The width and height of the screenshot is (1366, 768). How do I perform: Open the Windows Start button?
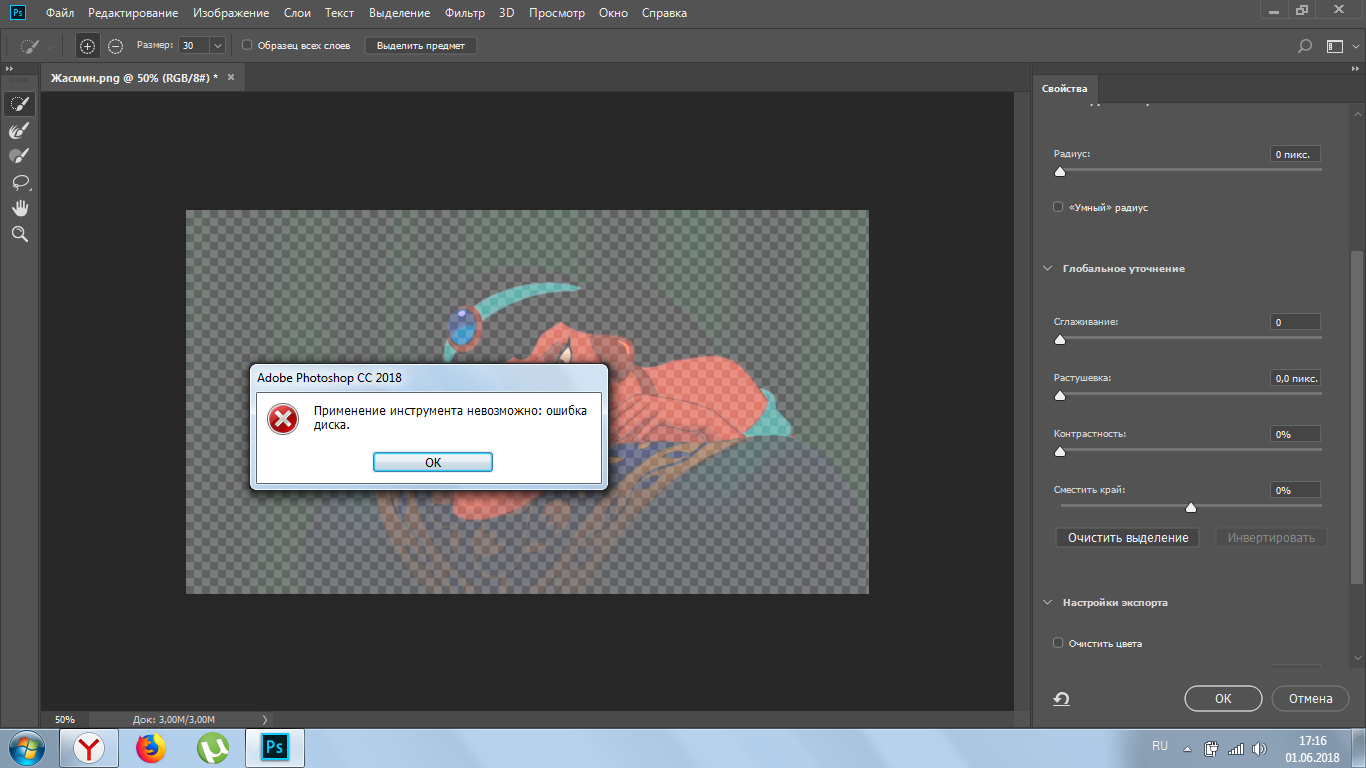click(27, 748)
